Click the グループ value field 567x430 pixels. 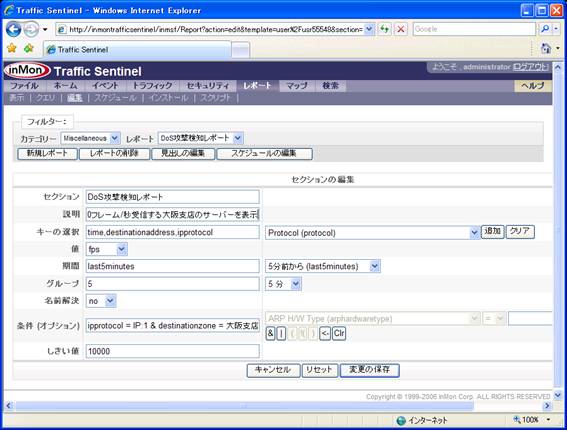tap(172, 284)
